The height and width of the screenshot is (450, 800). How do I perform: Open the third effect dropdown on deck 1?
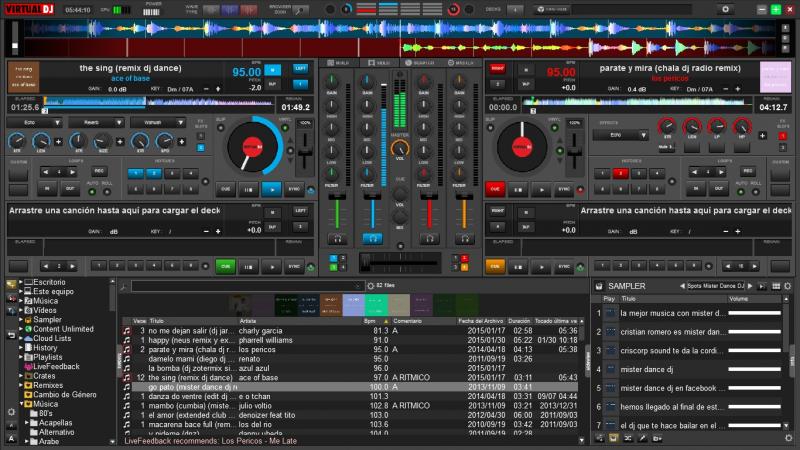click(x=158, y=123)
